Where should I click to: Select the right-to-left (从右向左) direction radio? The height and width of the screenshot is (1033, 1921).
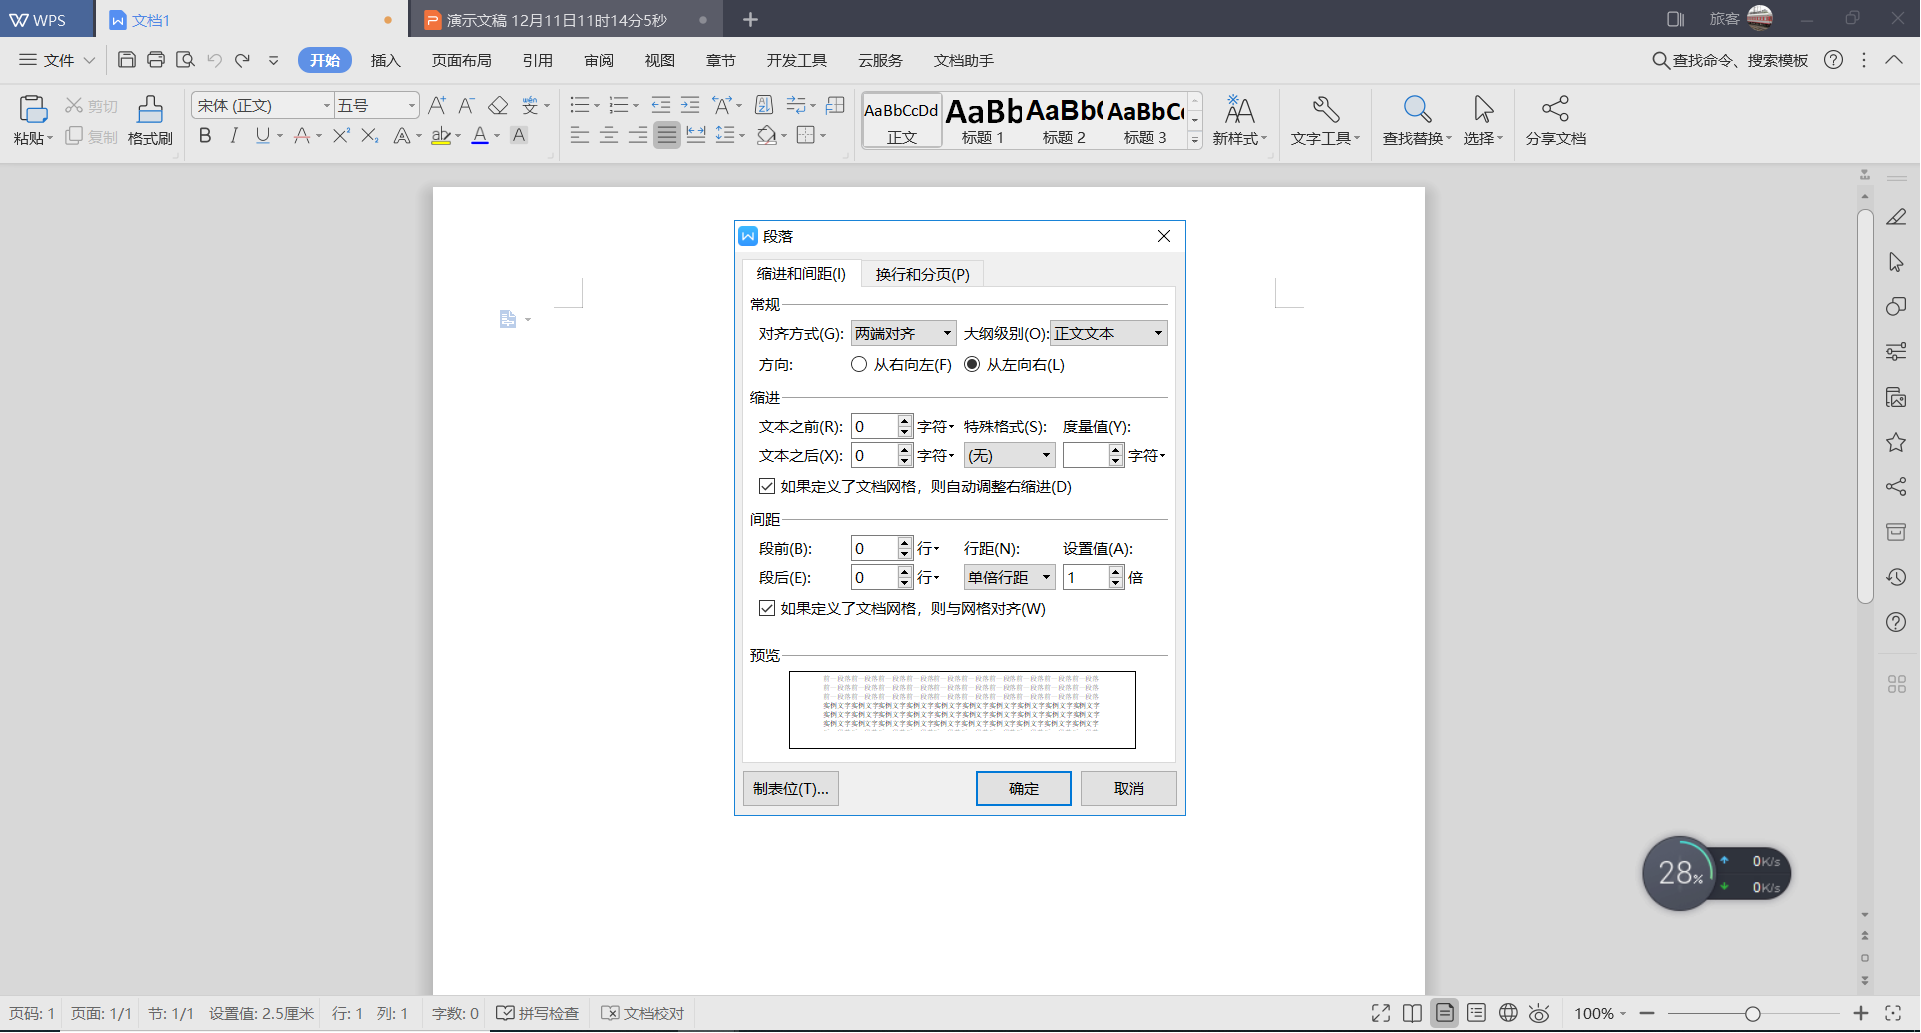[859, 365]
